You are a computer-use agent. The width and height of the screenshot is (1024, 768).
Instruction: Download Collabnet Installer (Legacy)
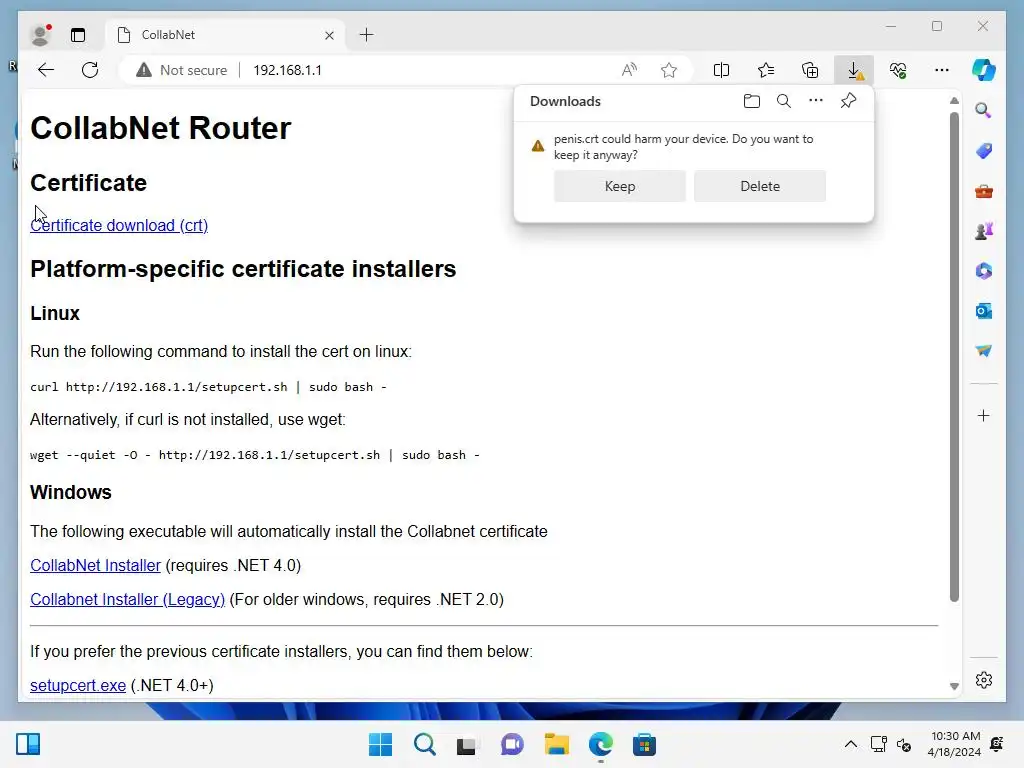click(127, 600)
